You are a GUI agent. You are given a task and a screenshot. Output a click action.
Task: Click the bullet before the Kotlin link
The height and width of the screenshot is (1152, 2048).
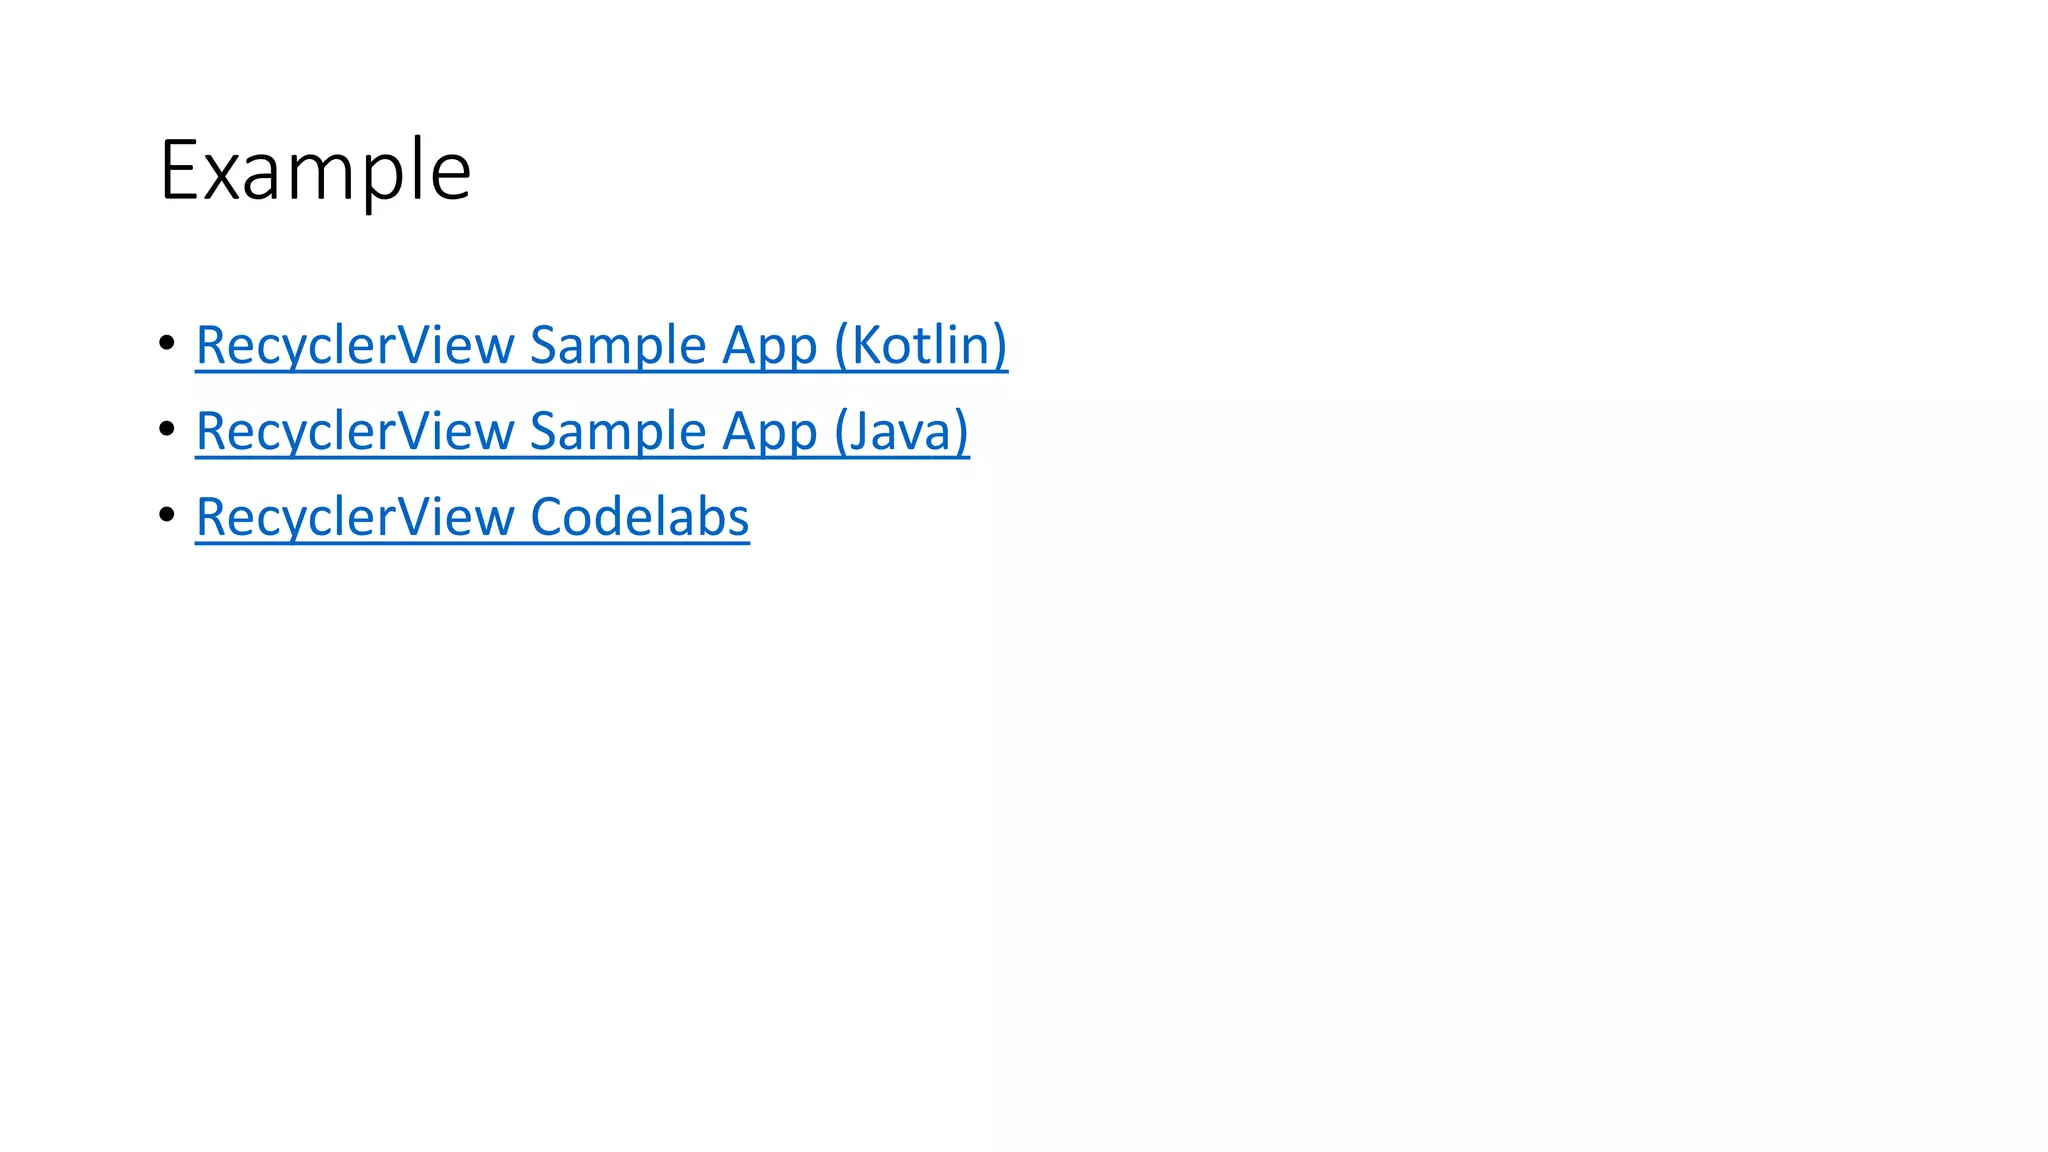(x=166, y=343)
